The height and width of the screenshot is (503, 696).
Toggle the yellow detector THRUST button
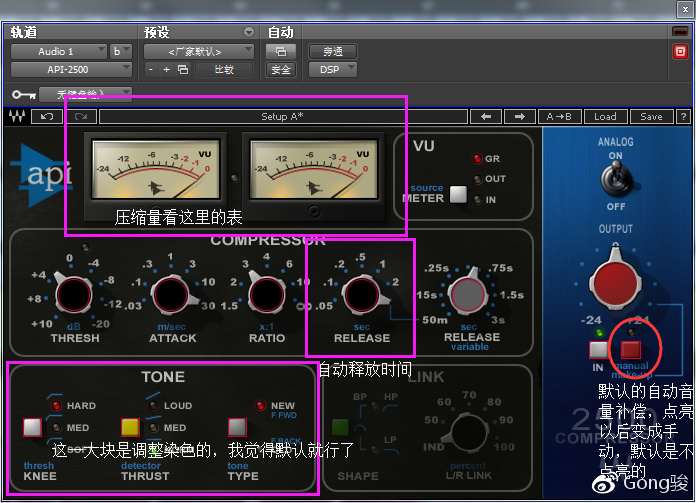pyautogui.click(x=130, y=427)
